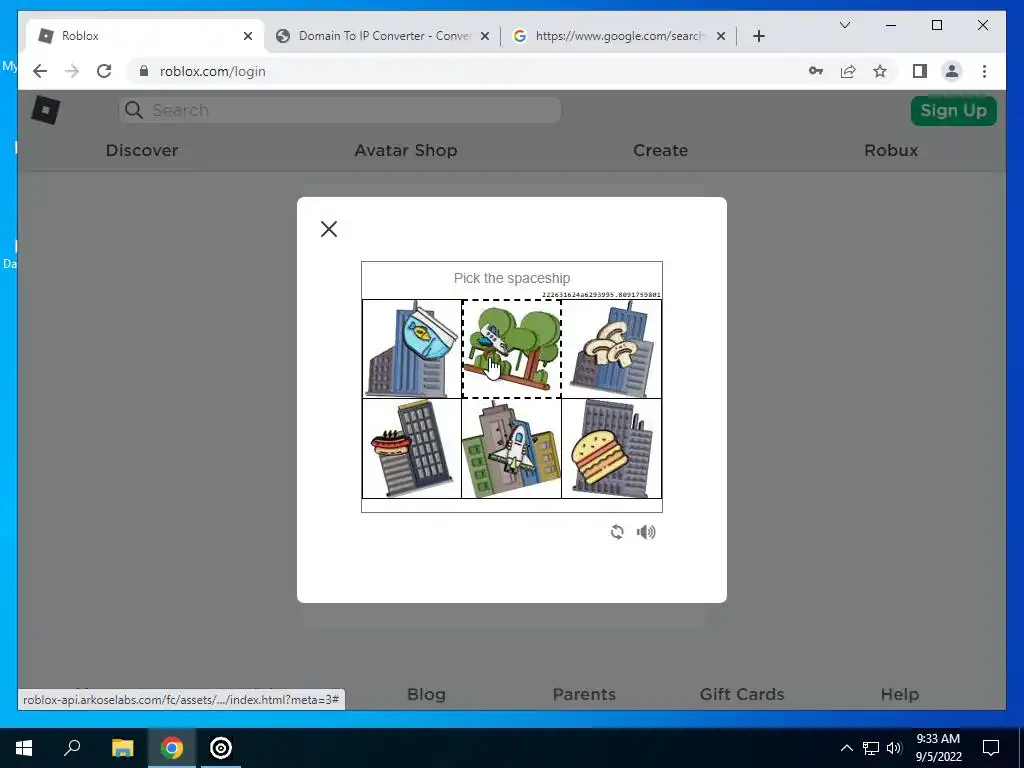Switch to audio challenge speaker icon

pyautogui.click(x=646, y=532)
